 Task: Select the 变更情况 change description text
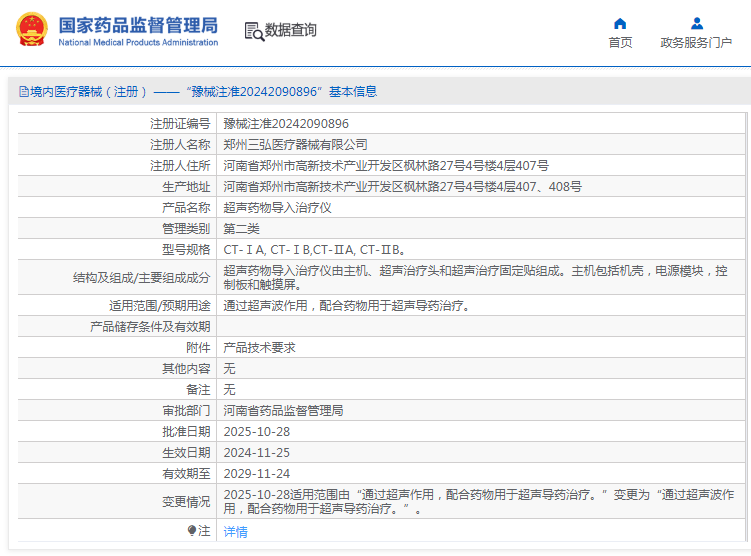coord(479,501)
